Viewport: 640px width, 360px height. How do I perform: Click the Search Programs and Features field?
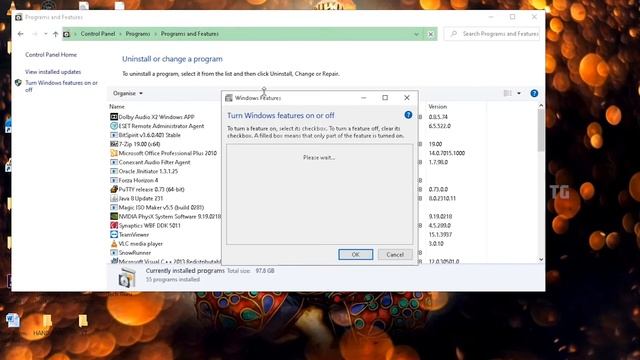[x=492, y=34]
